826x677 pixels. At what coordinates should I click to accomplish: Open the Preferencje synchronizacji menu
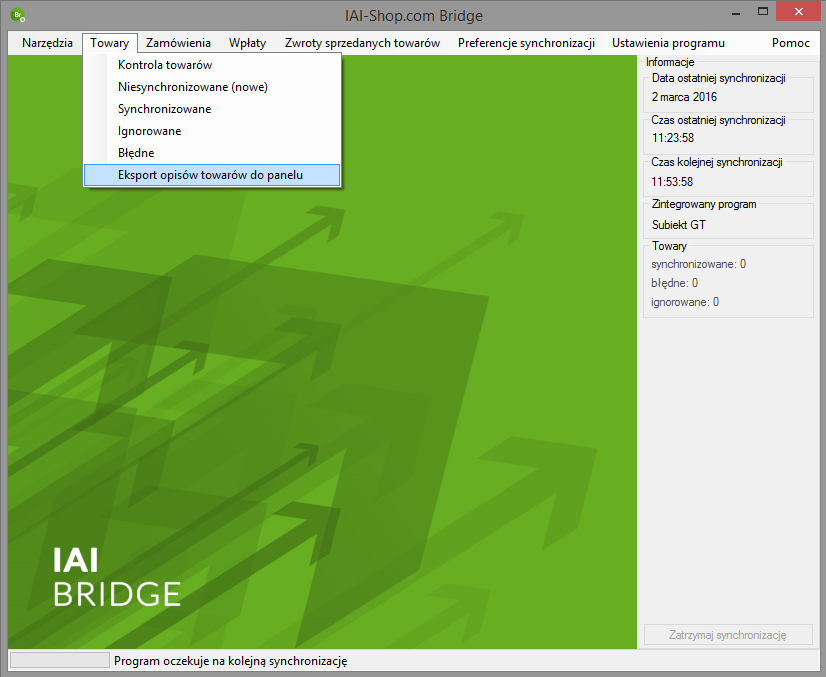point(526,43)
